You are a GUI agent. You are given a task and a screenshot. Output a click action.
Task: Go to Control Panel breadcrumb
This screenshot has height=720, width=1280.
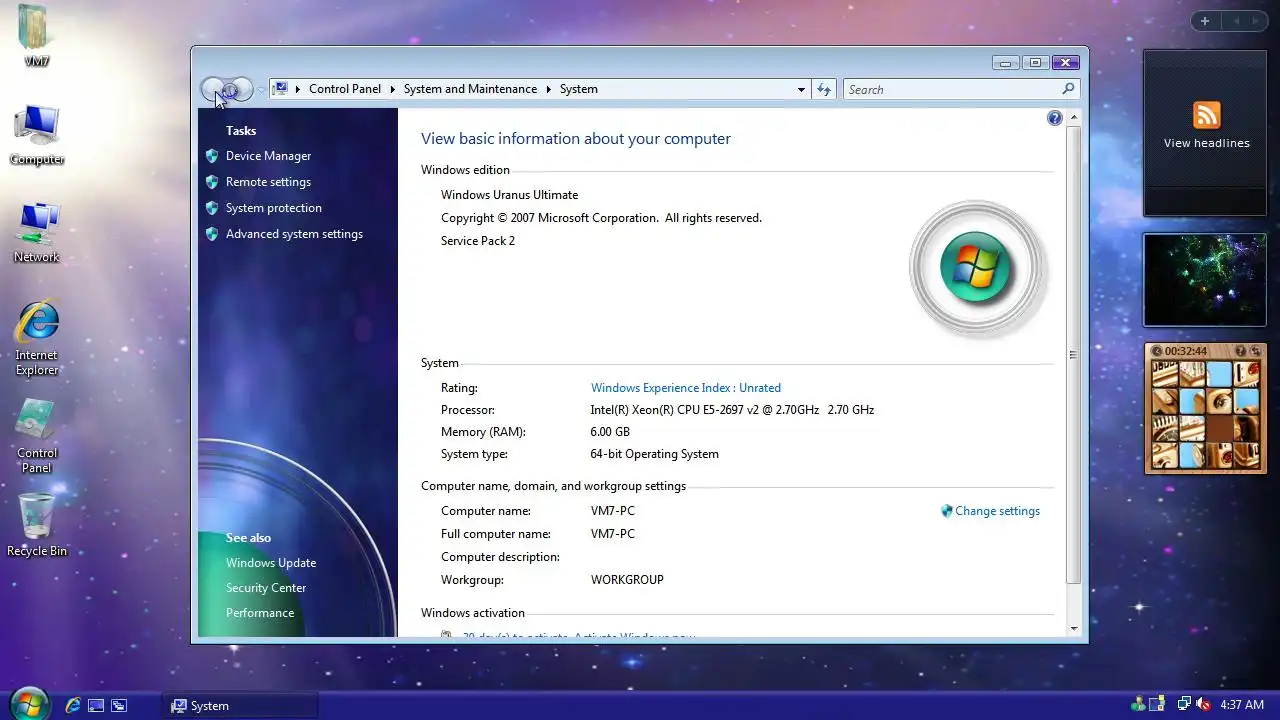click(x=345, y=89)
